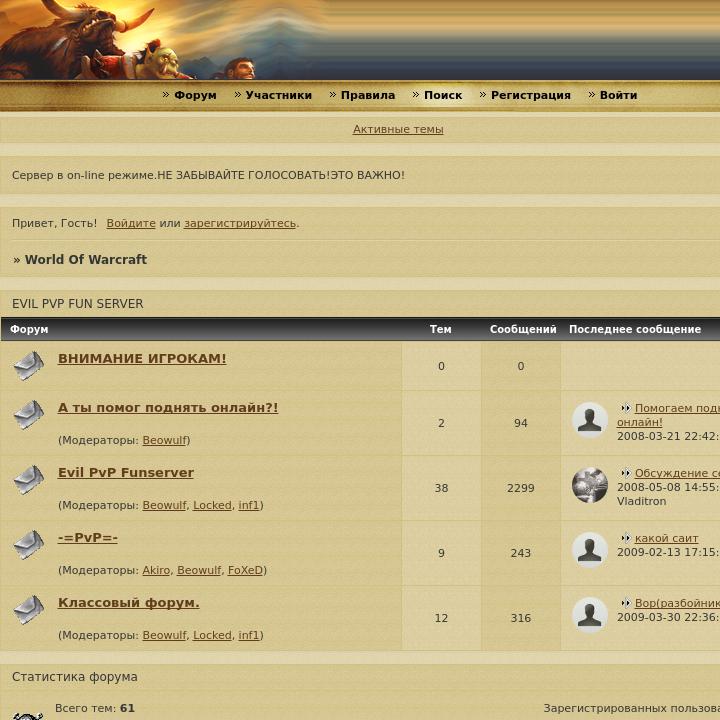
Task: Click Vladitron's avatar in Evil PvP Funserver row
Action: [x=590, y=485]
